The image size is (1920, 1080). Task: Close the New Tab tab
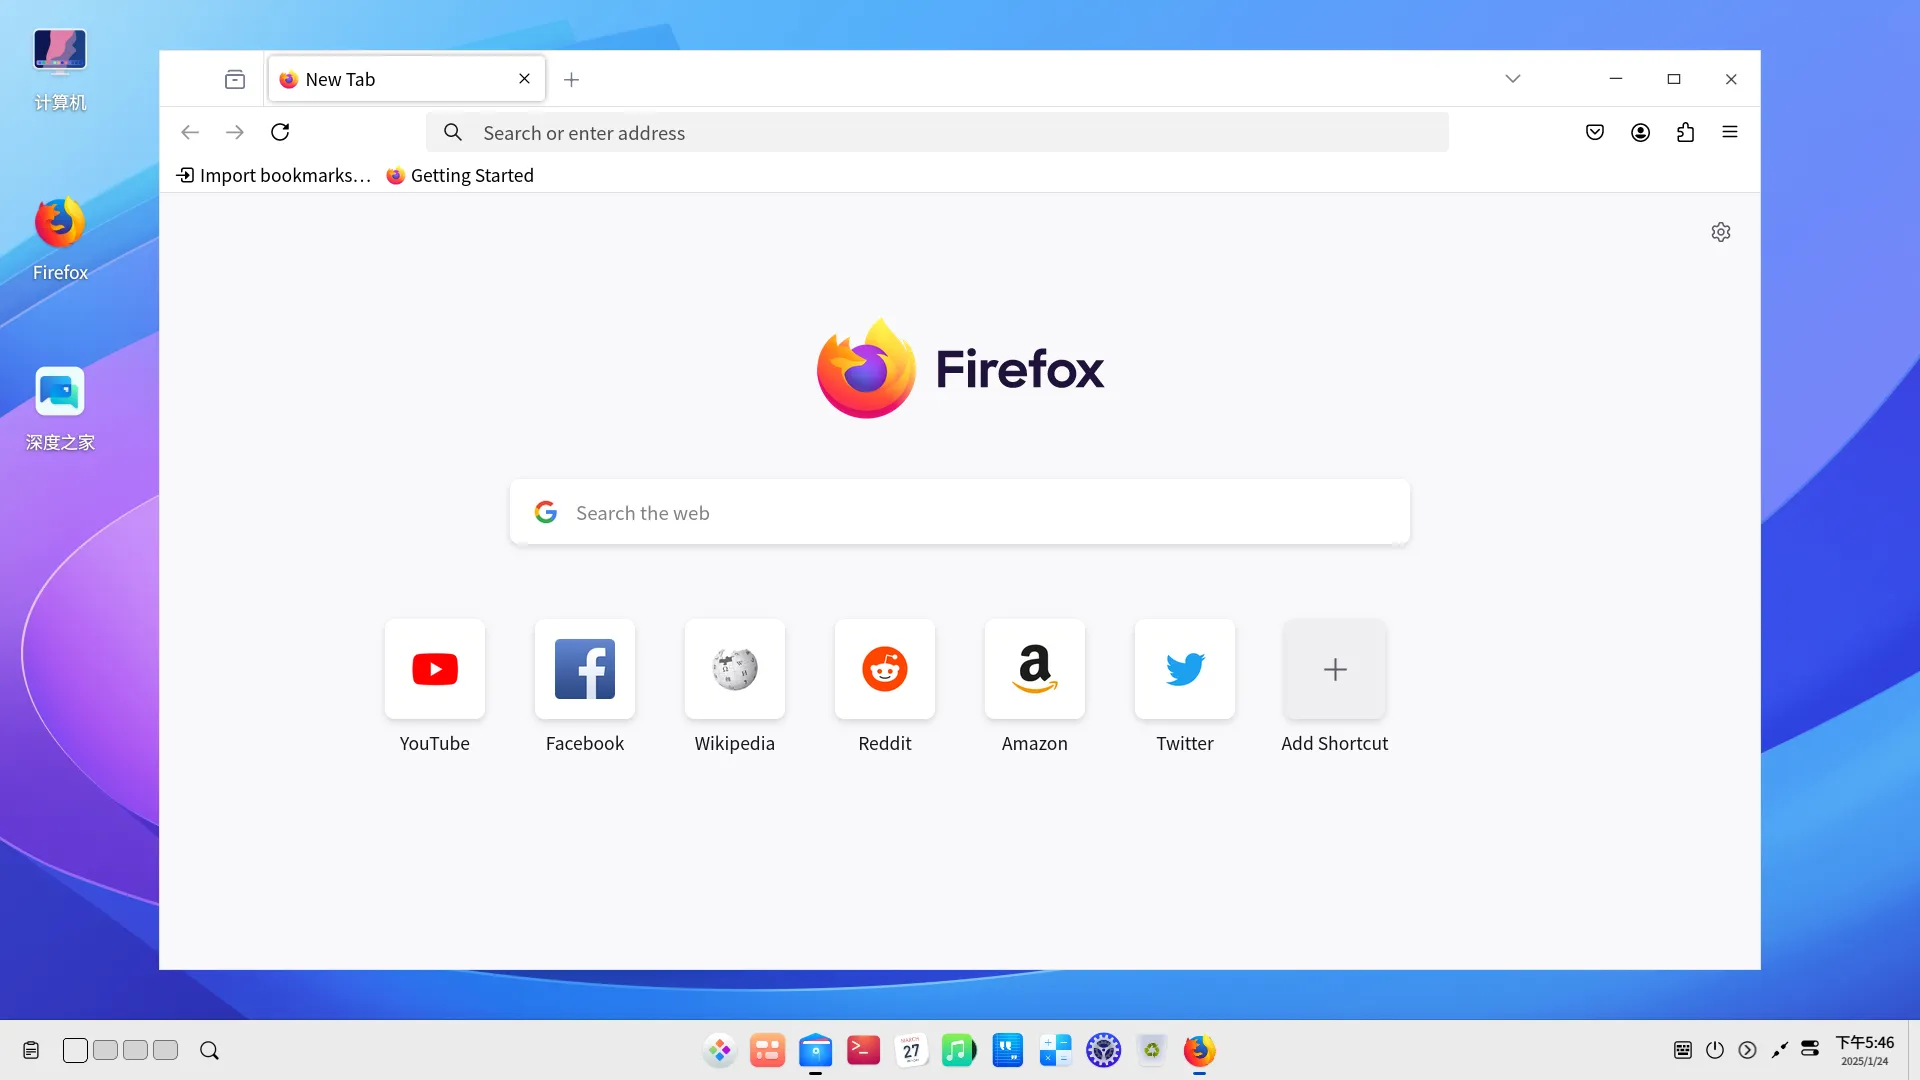(524, 79)
